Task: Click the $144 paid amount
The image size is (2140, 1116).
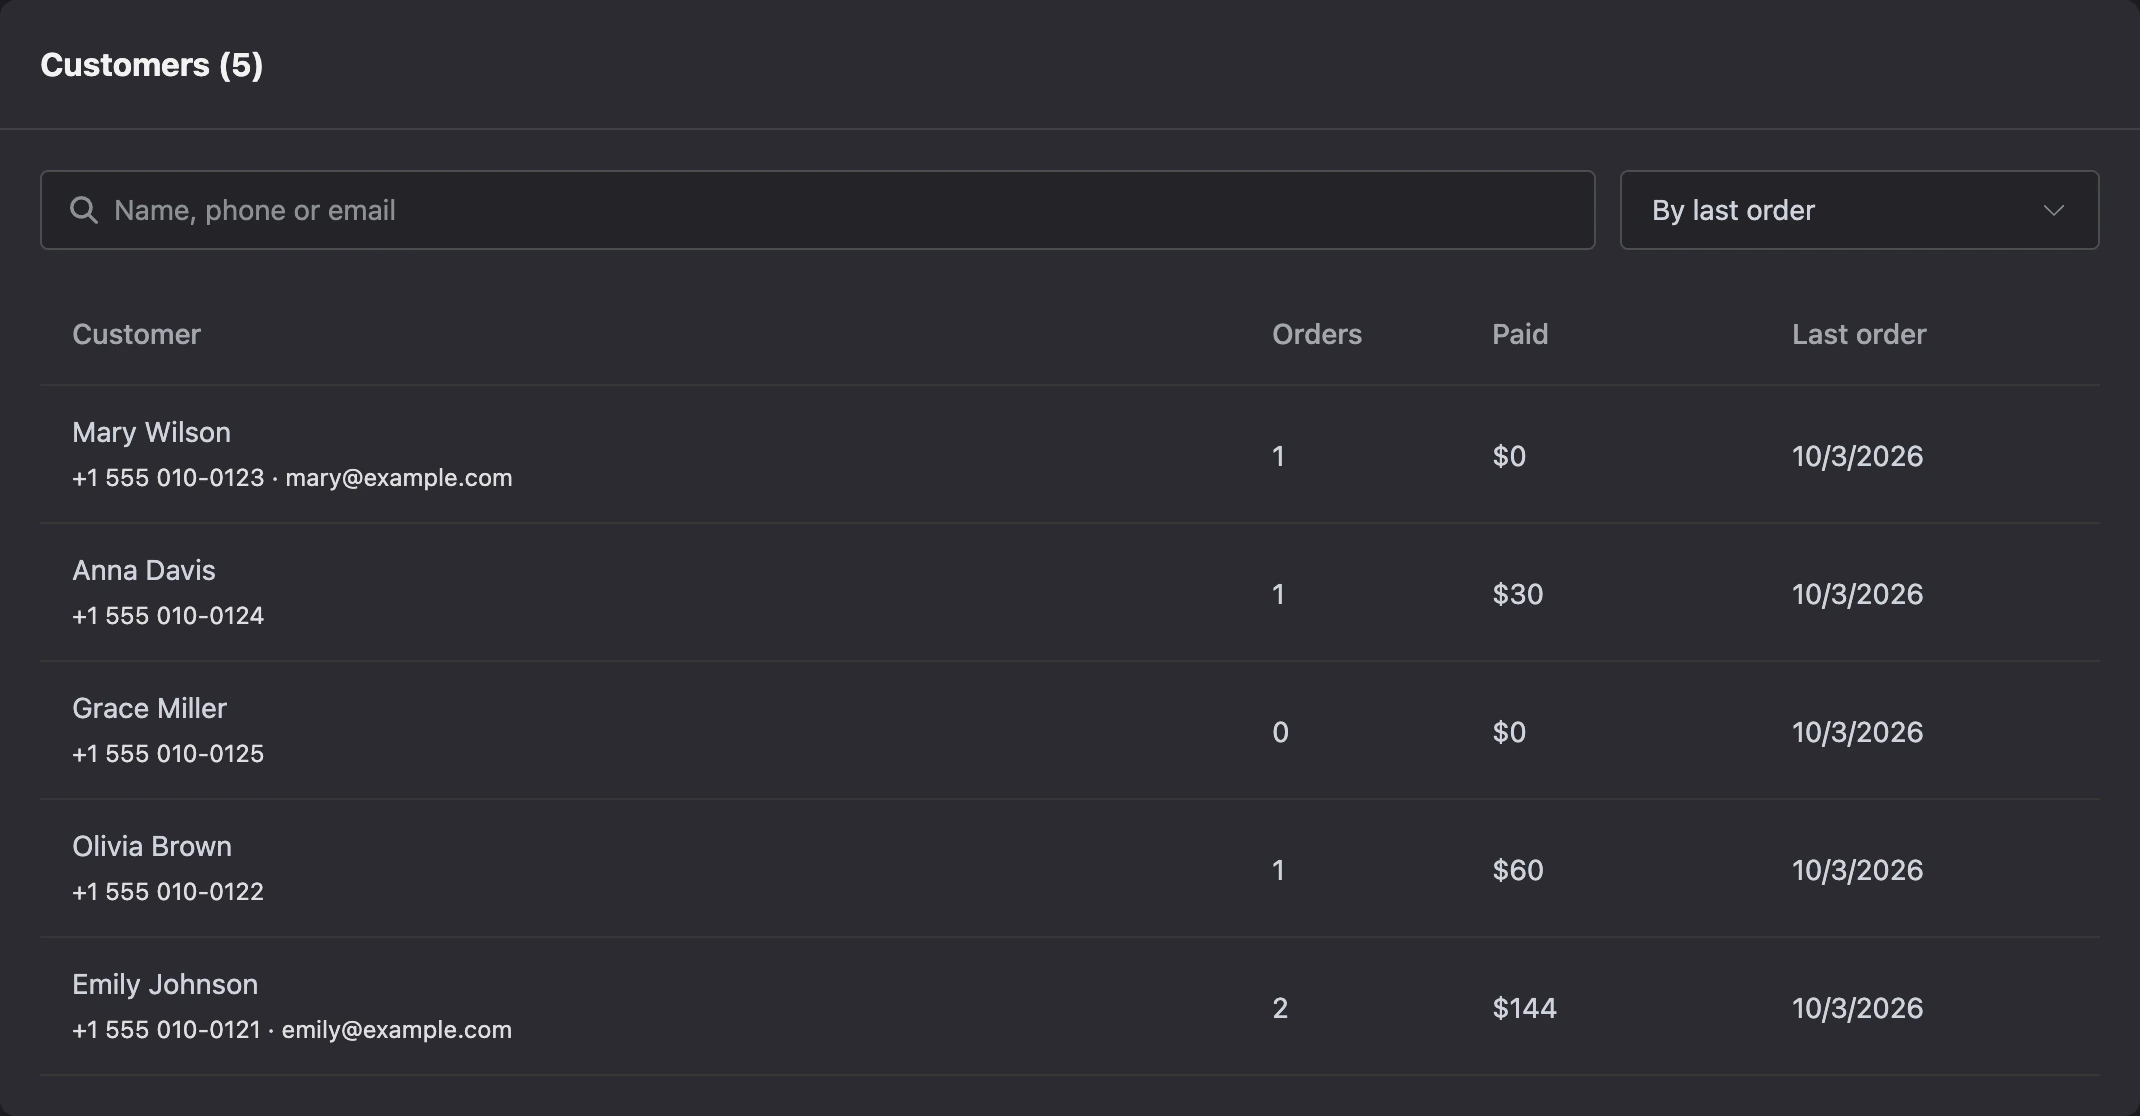Action: coord(1524,1008)
